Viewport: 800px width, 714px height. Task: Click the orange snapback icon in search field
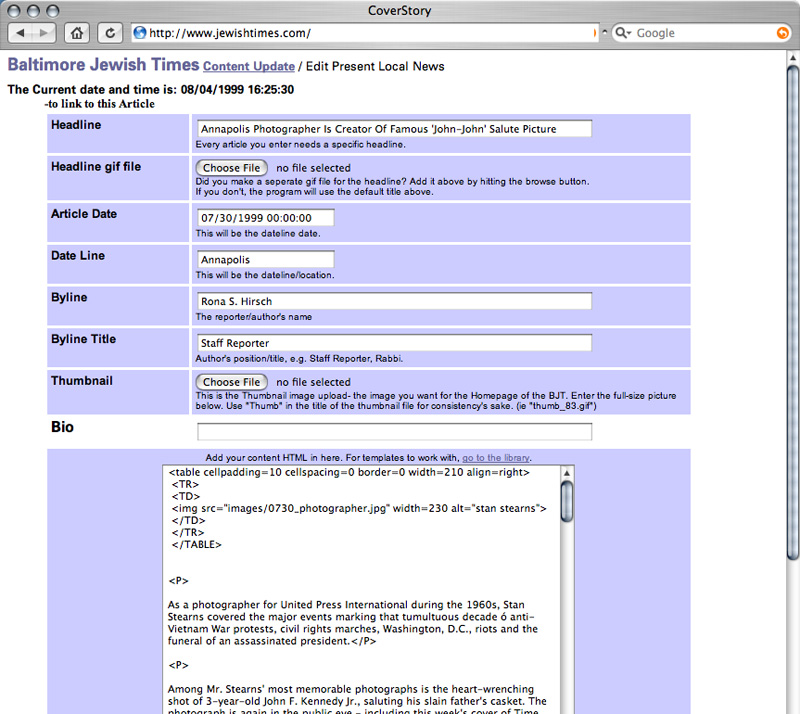[x=782, y=33]
